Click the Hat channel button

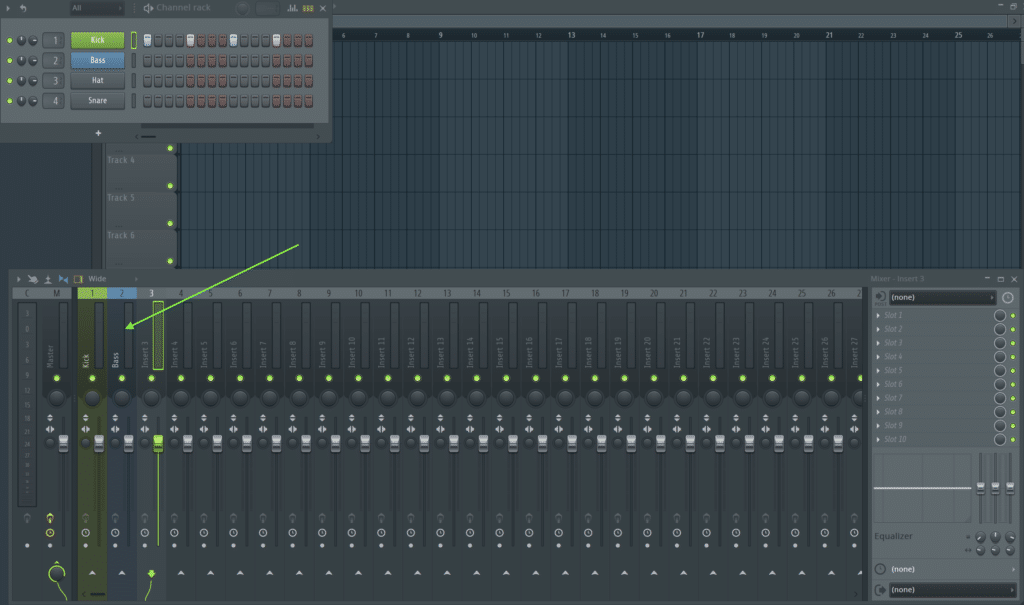pyautogui.click(x=97, y=80)
